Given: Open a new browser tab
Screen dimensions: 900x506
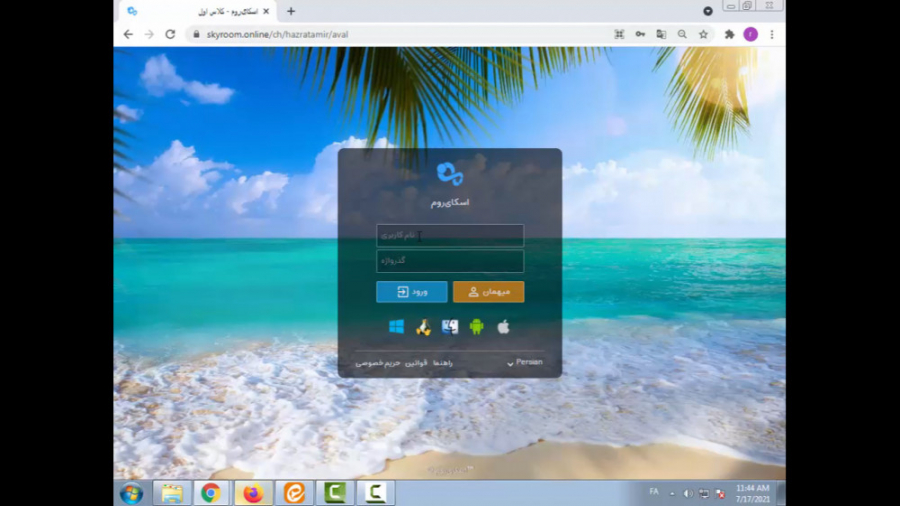Looking at the screenshot, I should click(x=291, y=11).
